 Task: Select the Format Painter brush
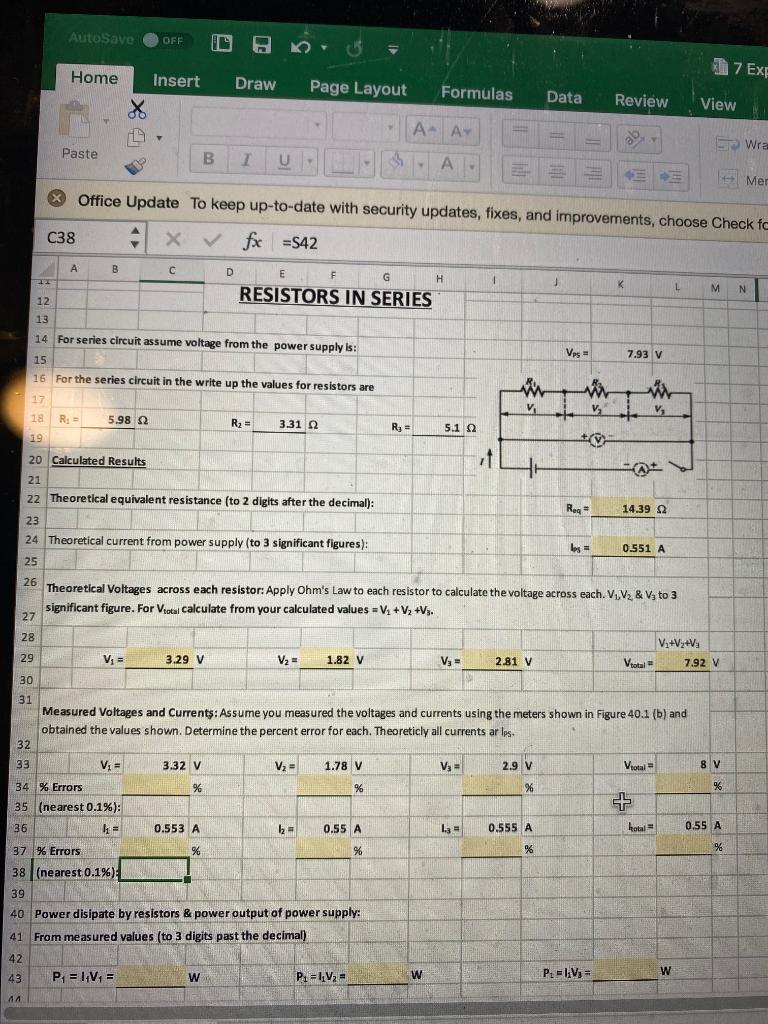(135, 167)
